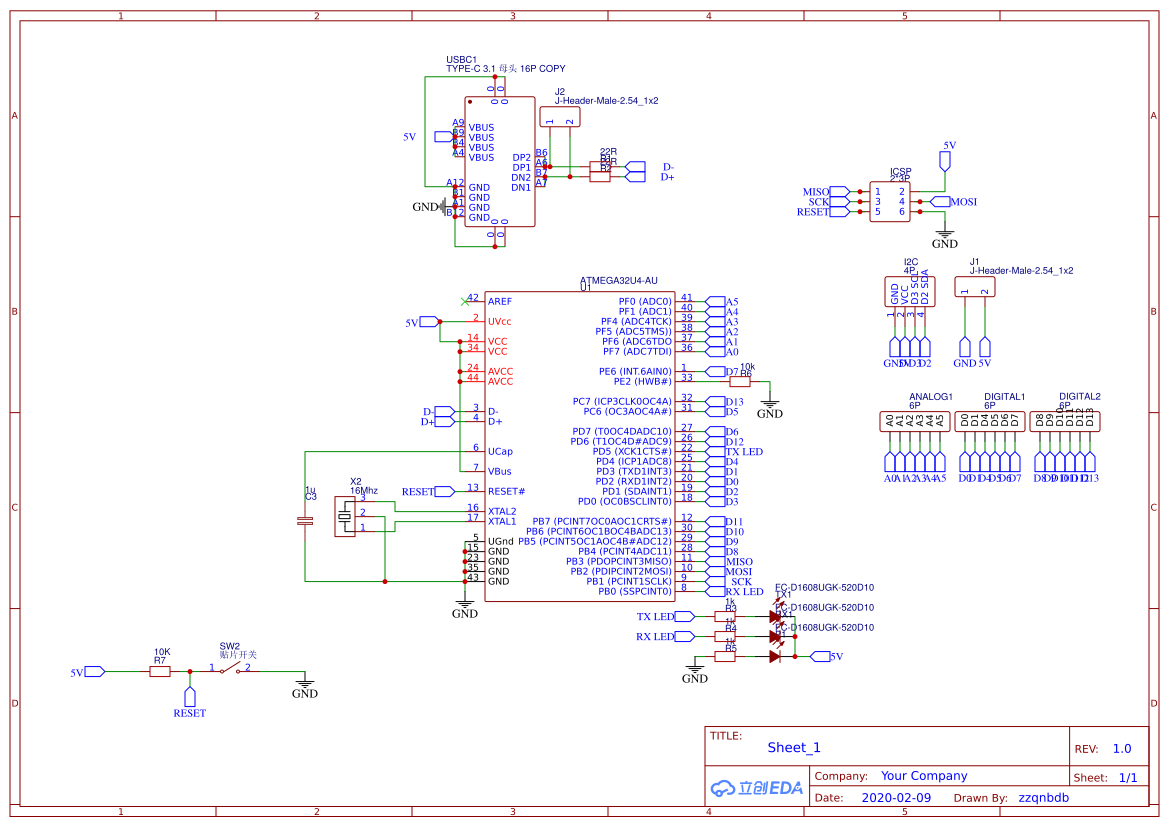
Task: Click the ATMEGA32U4-AU part name label
Action: [619, 280]
